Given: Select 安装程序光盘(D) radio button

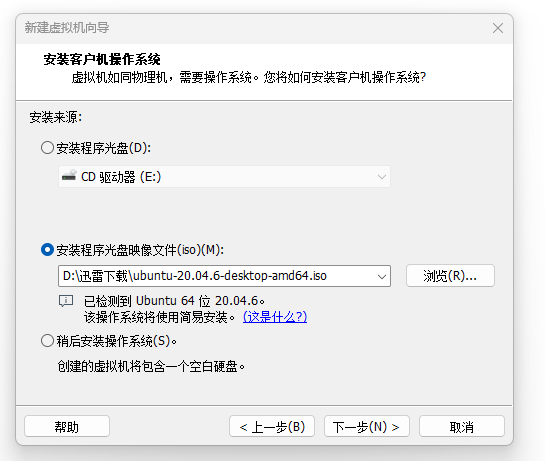Looking at the screenshot, I should (47, 148).
